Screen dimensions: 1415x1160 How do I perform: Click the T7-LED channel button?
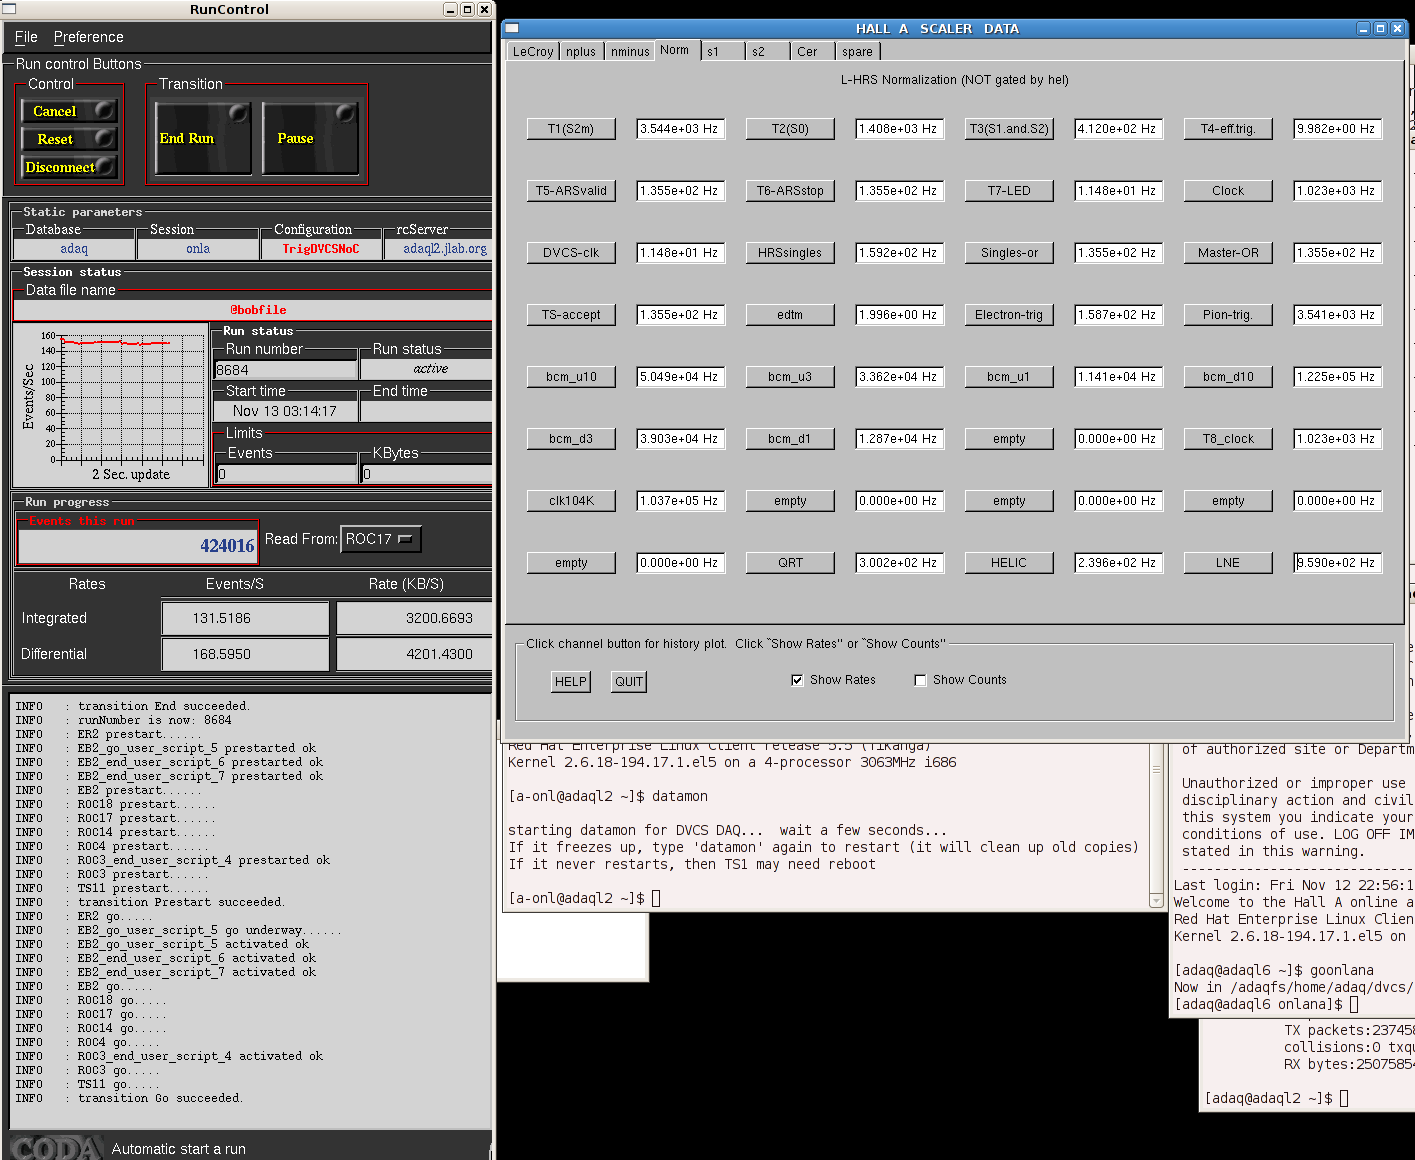tap(1009, 191)
